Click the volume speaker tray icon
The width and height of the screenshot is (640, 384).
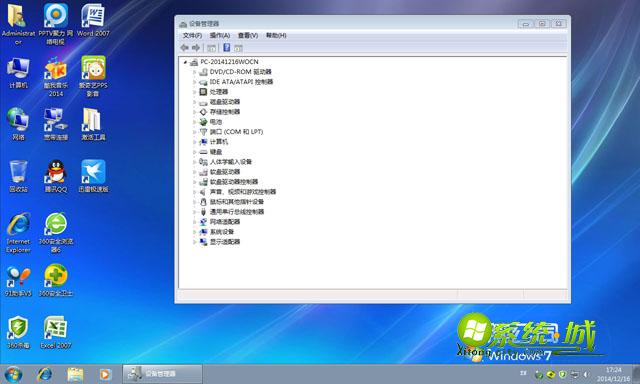tap(587, 374)
